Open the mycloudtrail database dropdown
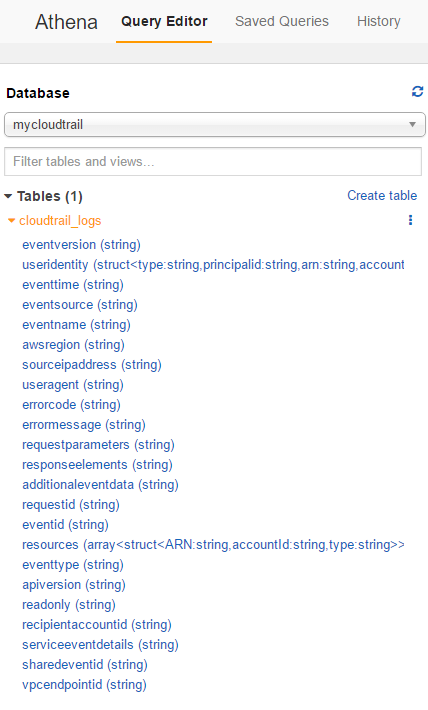 pyautogui.click(x=215, y=125)
